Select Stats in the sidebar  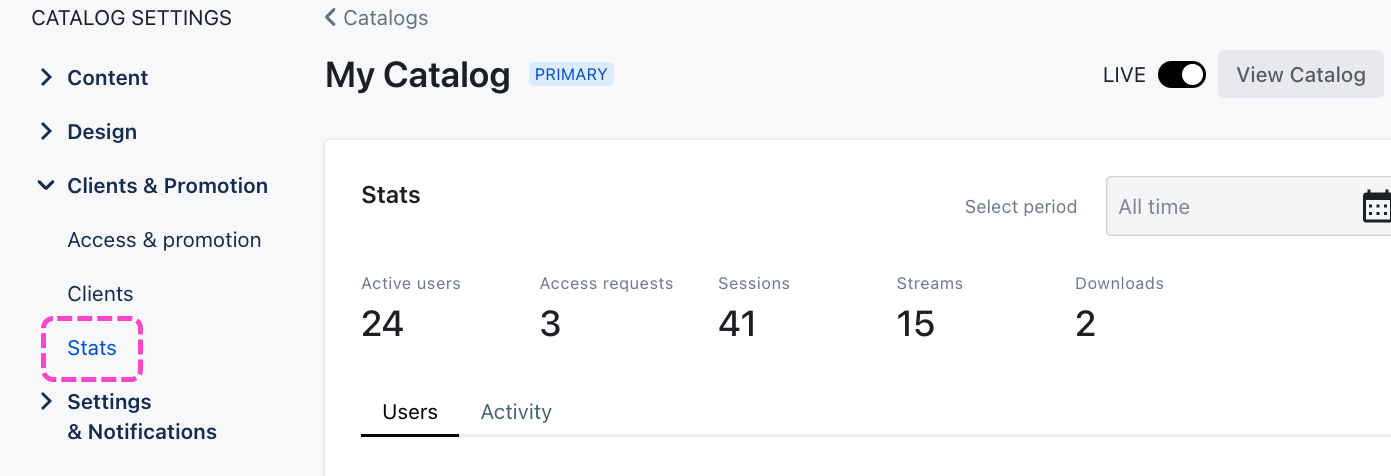92,348
